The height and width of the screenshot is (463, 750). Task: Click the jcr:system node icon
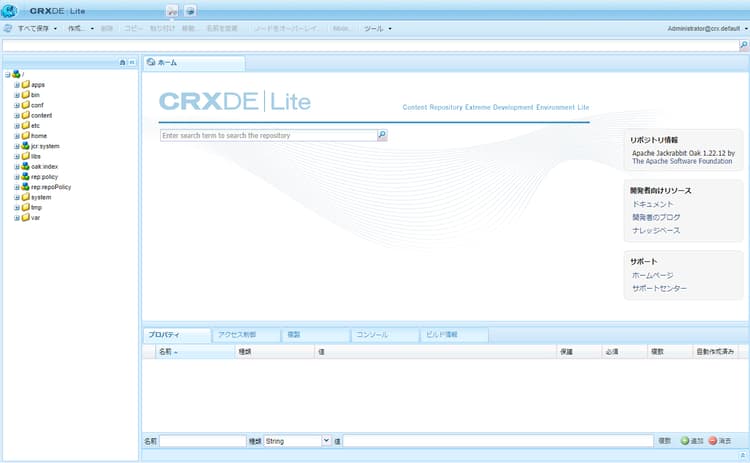point(25,146)
